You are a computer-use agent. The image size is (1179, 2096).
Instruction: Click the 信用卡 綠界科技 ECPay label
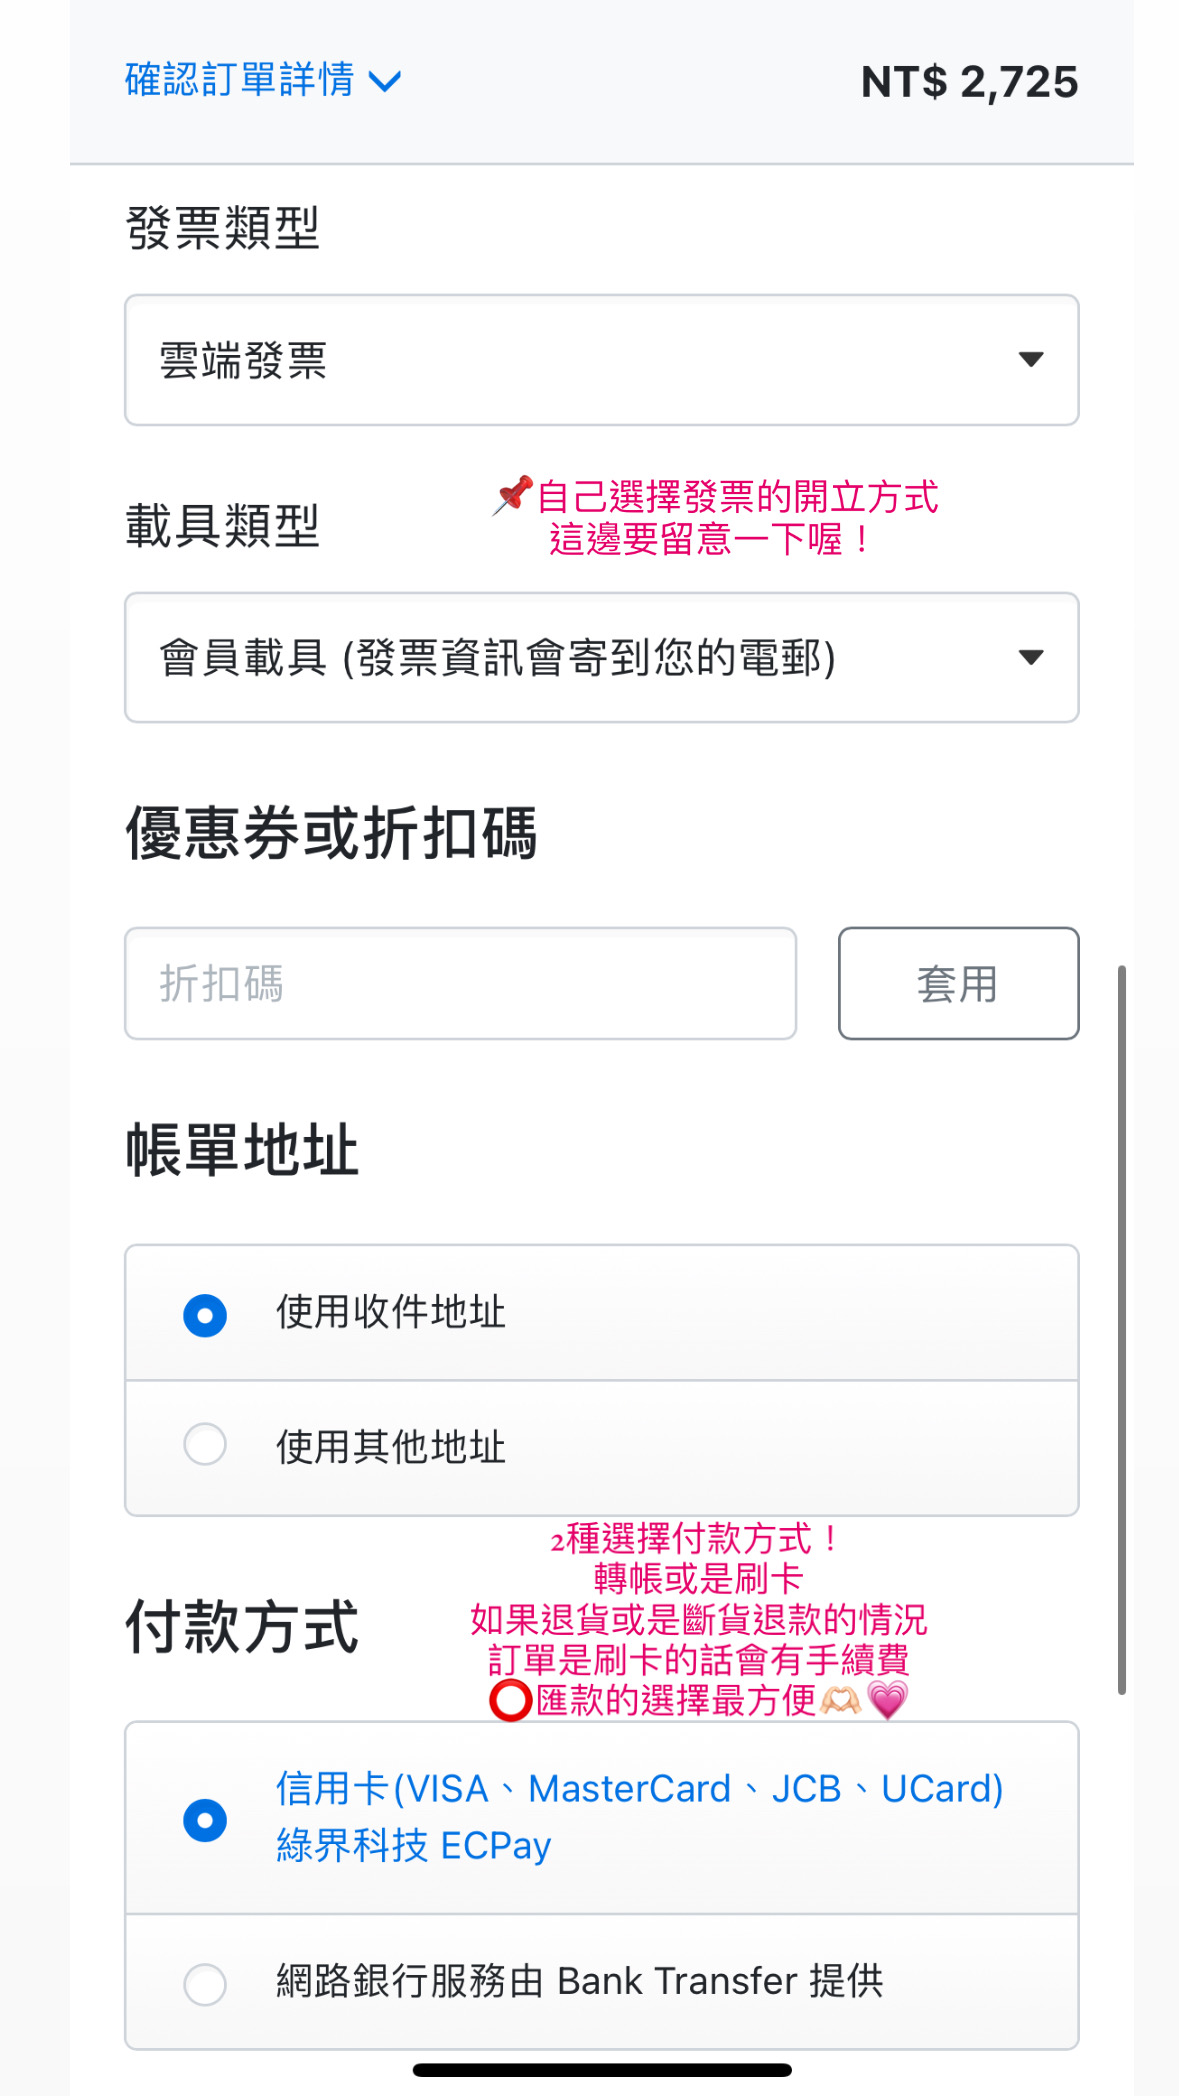tap(640, 1816)
